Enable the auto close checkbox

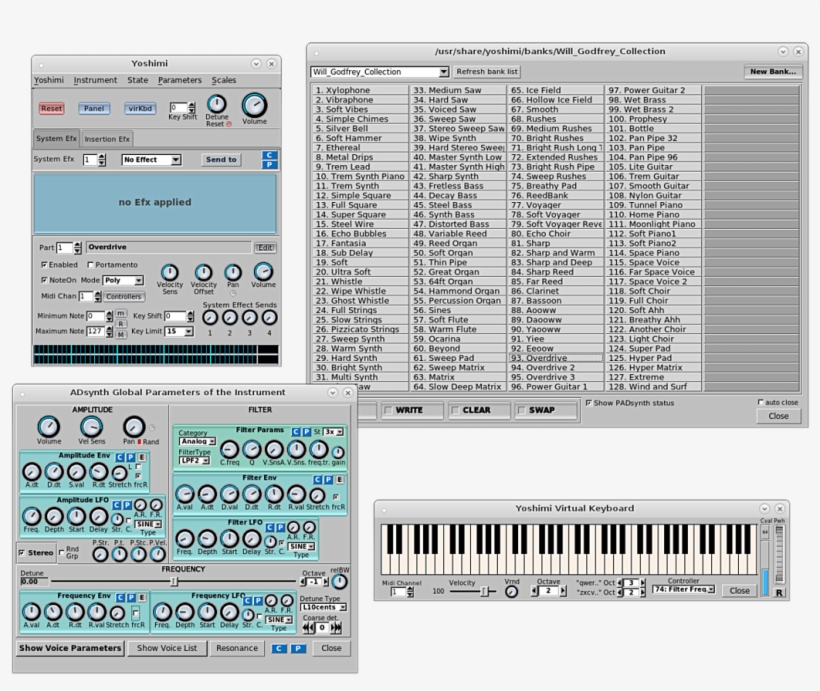pos(761,402)
